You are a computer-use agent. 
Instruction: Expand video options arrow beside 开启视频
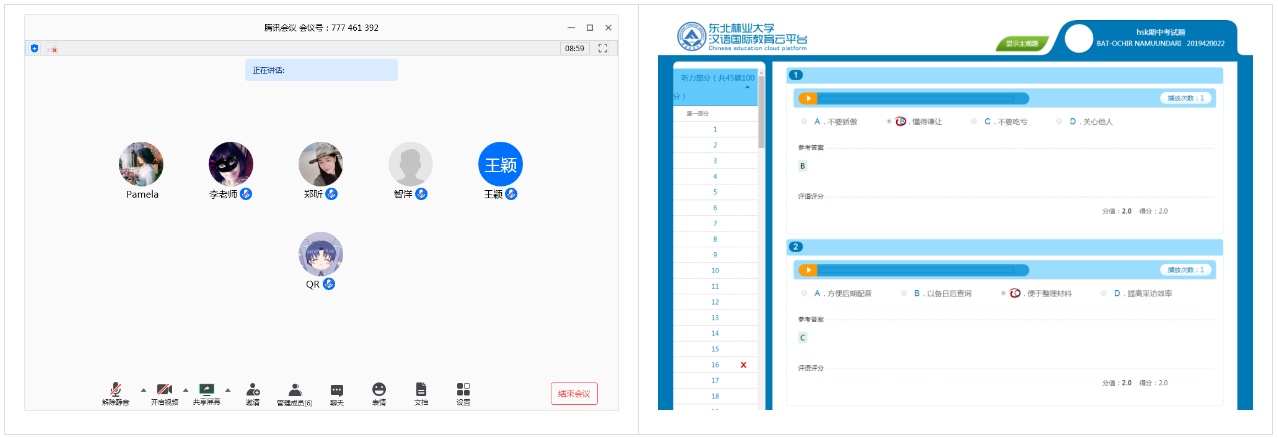click(185, 390)
